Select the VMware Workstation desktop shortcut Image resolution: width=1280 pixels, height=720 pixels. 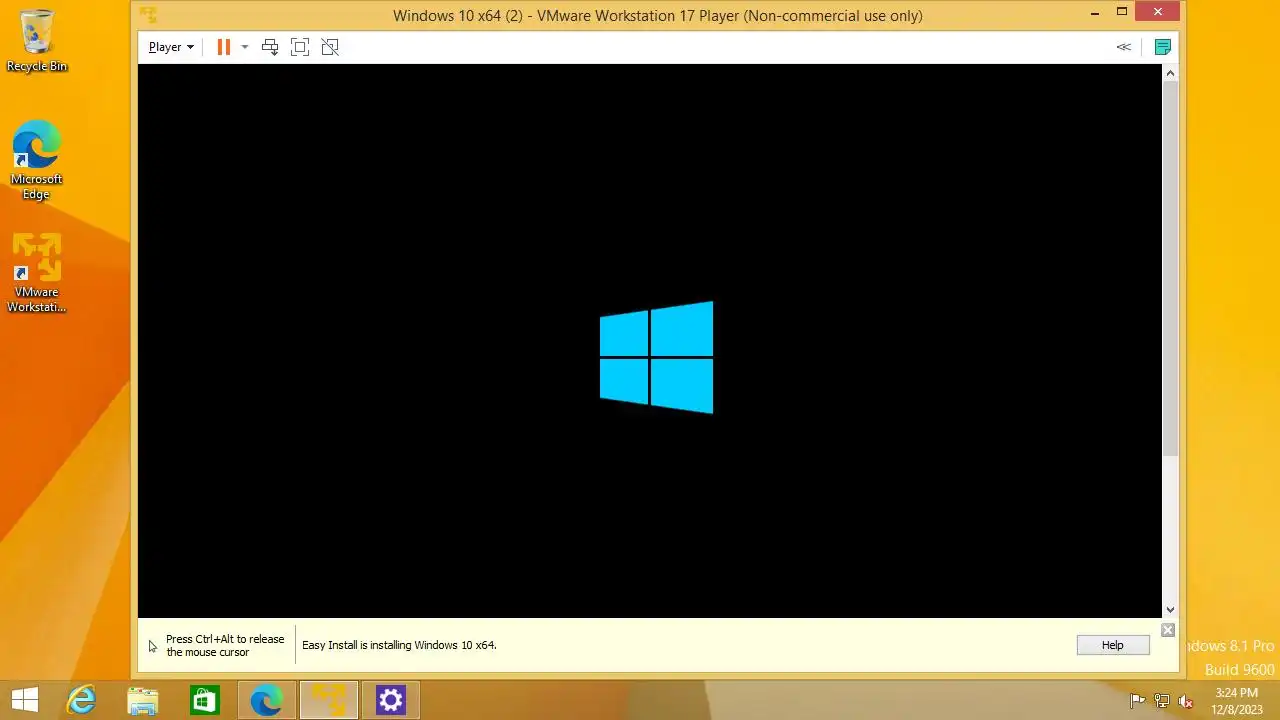point(37,273)
